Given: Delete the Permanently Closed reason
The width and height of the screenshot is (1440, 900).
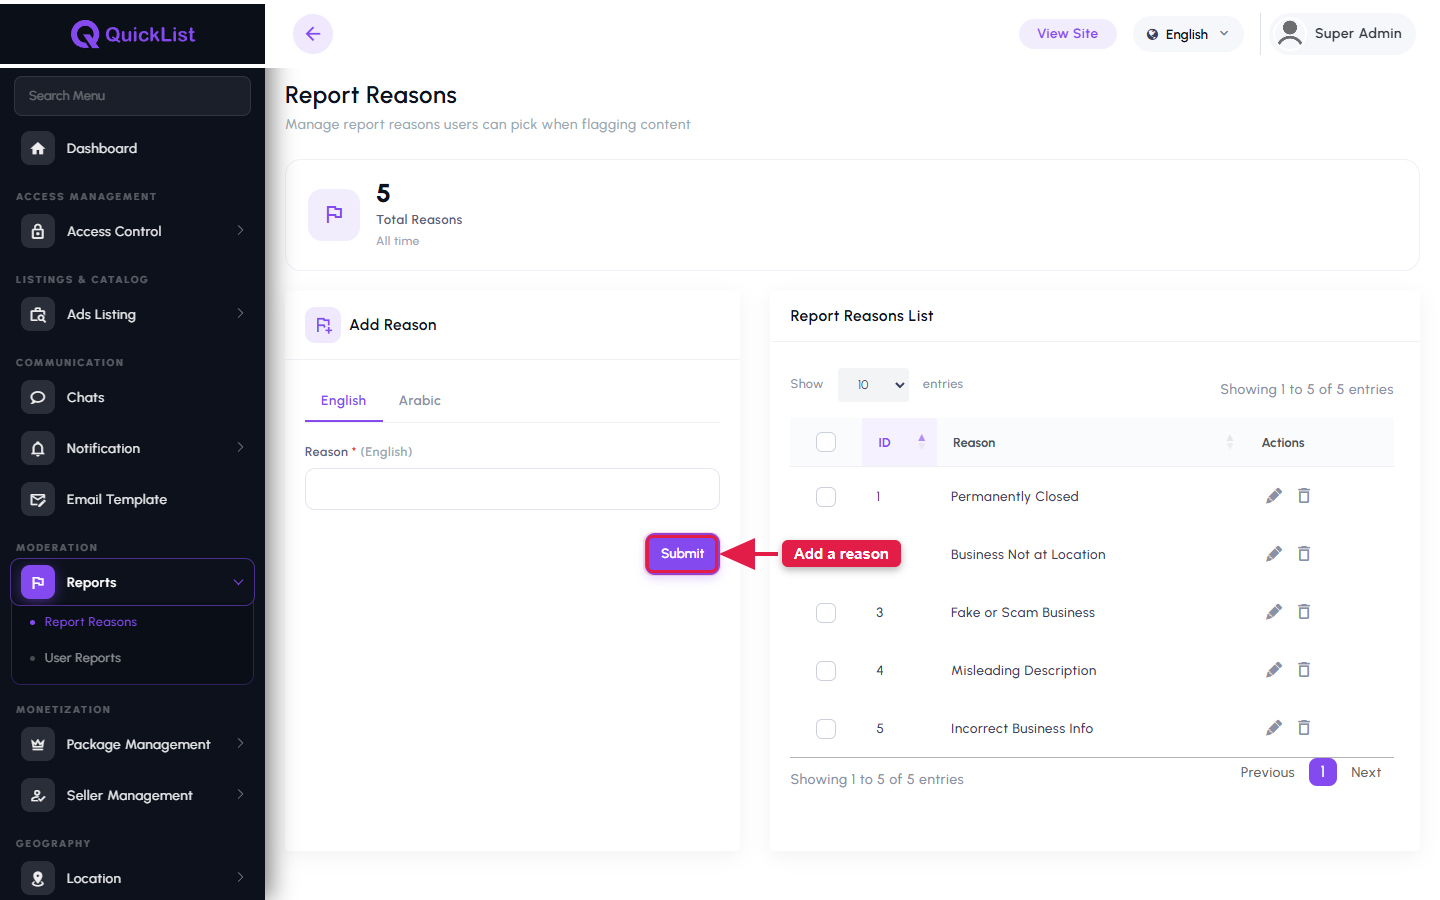Looking at the screenshot, I should pyautogui.click(x=1304, y=496).
